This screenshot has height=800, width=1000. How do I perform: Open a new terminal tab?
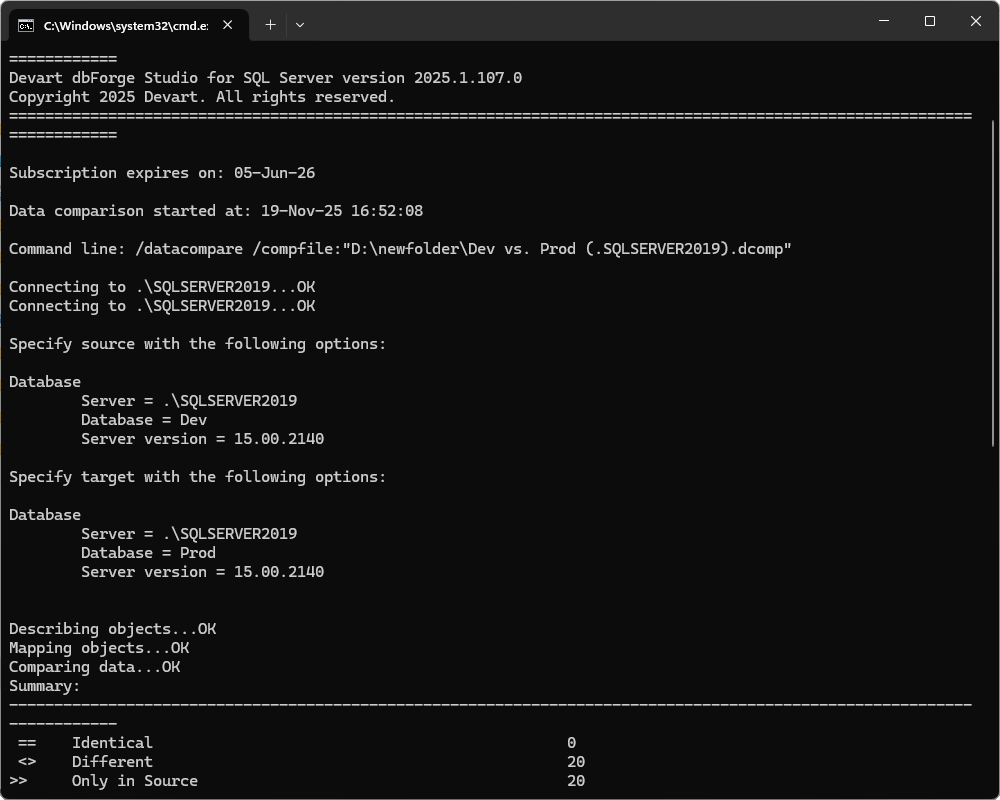[270, 24]
